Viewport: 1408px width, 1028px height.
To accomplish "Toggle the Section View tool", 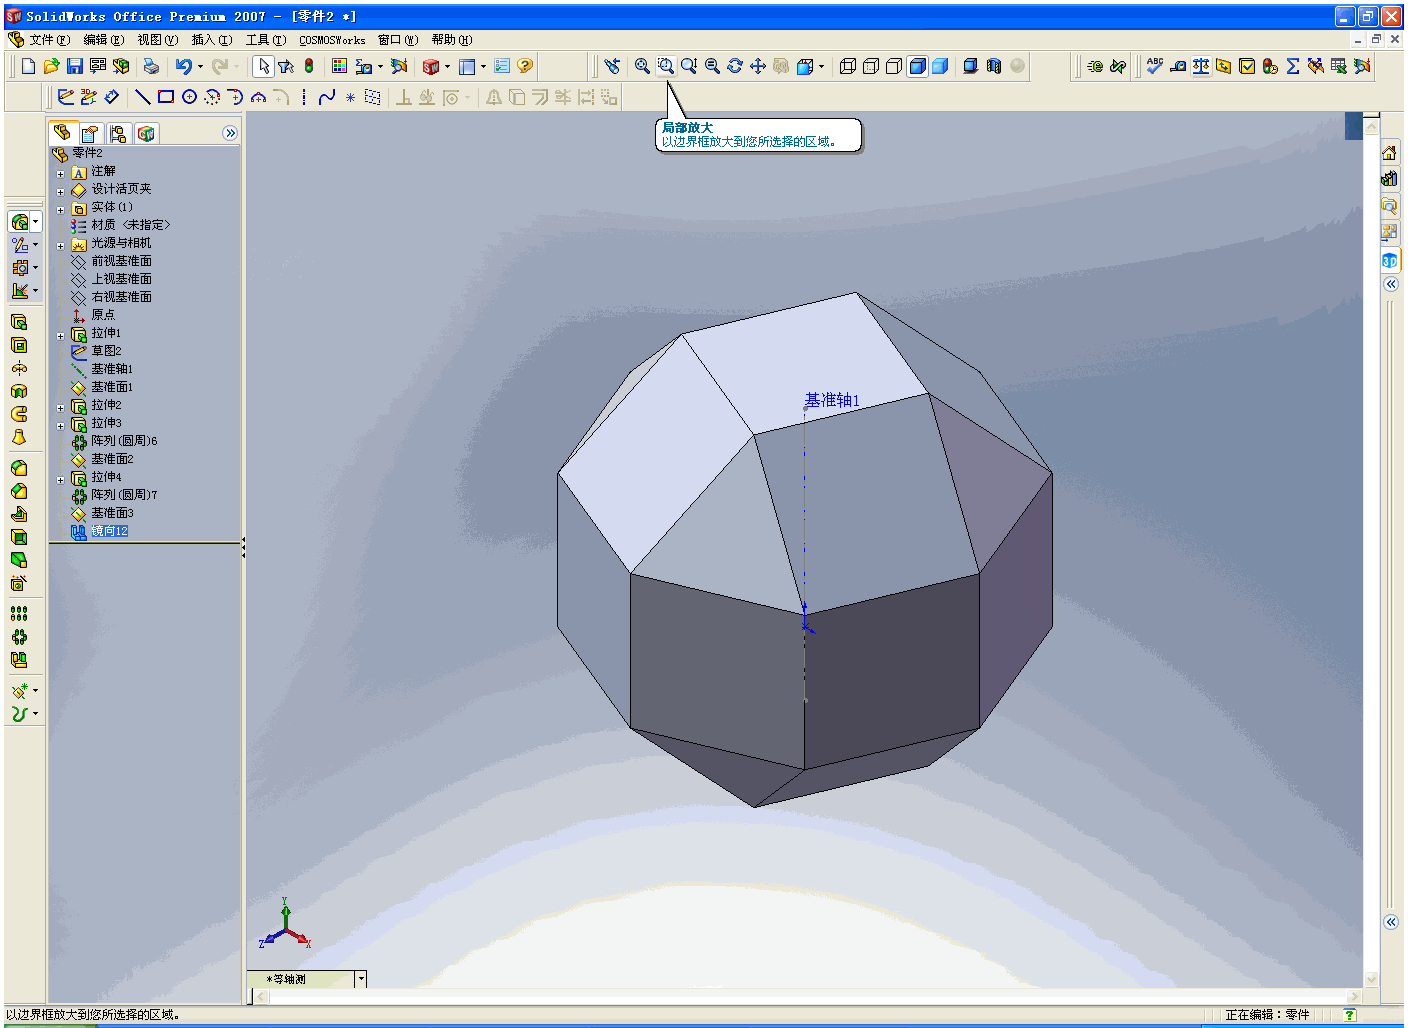I will coord(994,66).
